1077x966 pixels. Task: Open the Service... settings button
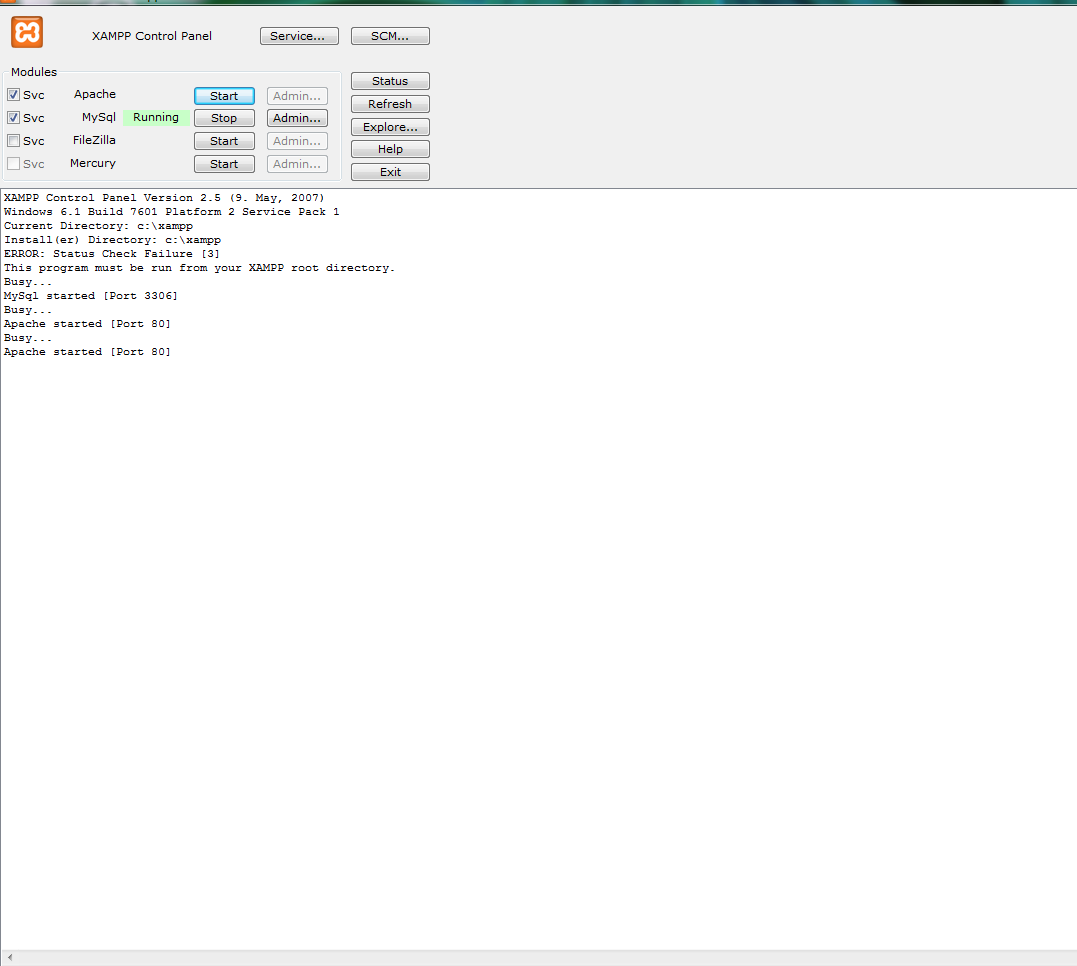[299, 36]
